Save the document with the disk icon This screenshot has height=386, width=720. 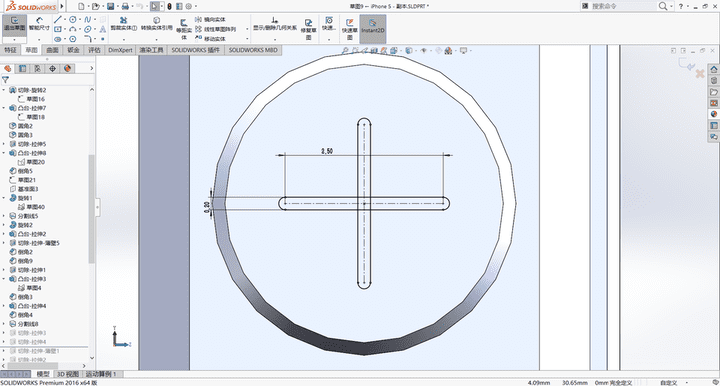point(110,6)
